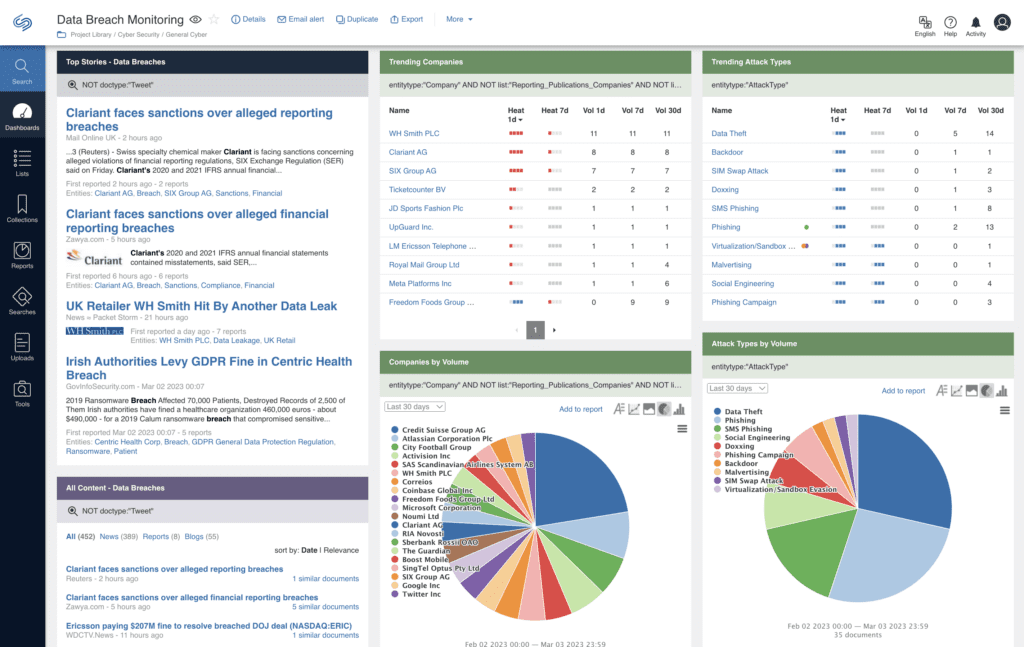Open Dashboards in the sidebar
Viewport: 1024px width, 647px height.
point(22,117)
